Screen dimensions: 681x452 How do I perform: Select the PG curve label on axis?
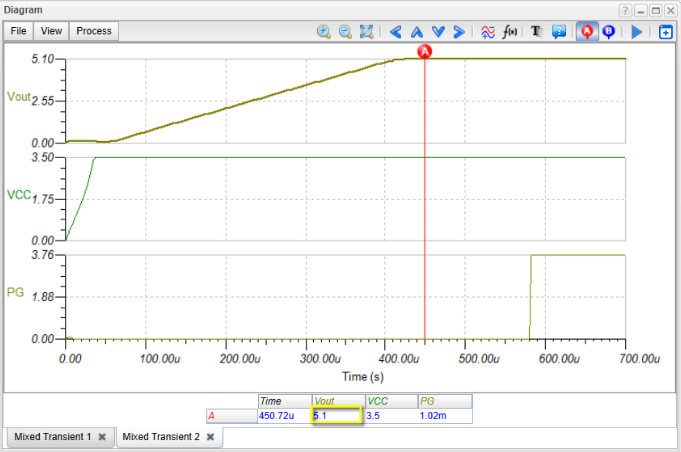[x=15, y=292]
